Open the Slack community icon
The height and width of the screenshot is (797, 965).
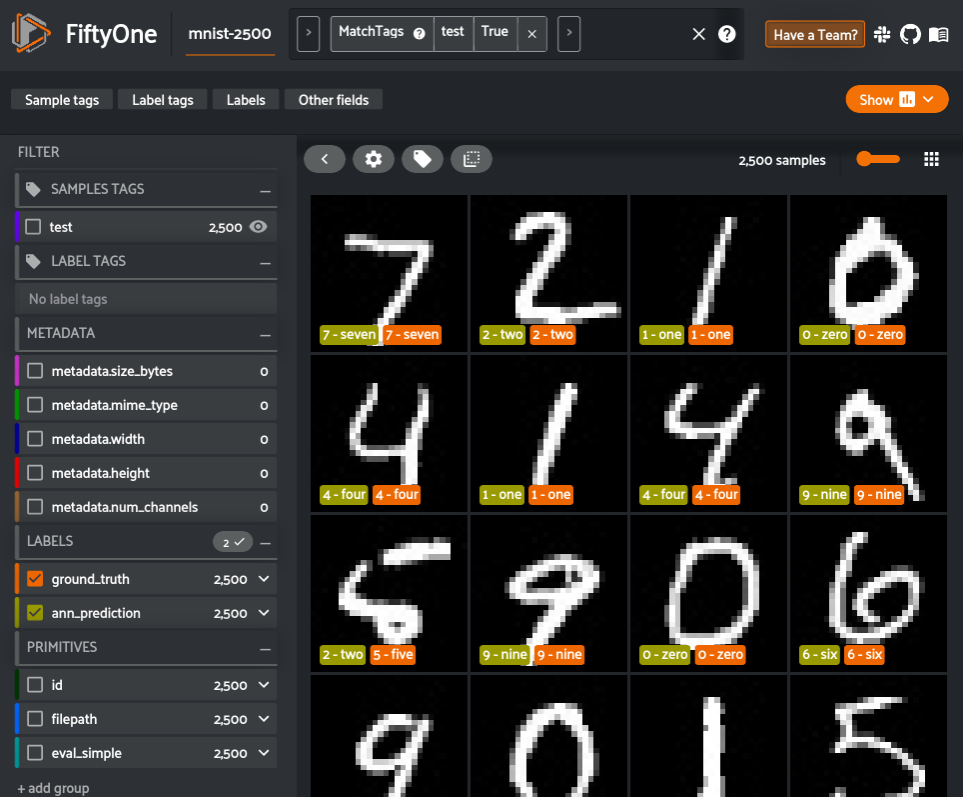click(x=882, y=33)
